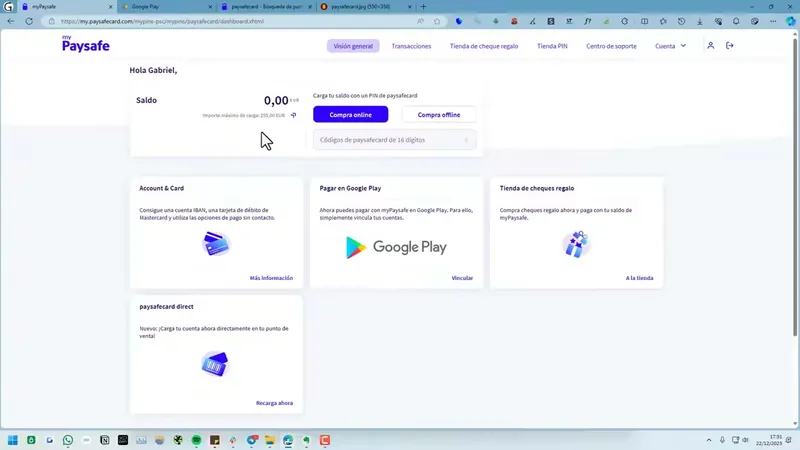Screen dimensions: 800x450
Task: Reload the page with refresh icon
Action: (x=29, y=21)
